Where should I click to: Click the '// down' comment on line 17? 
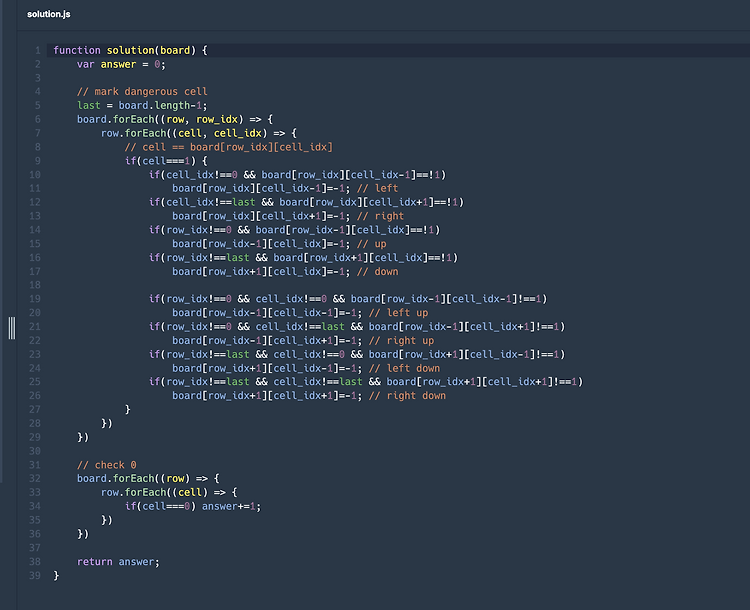(x=377, y=272)
